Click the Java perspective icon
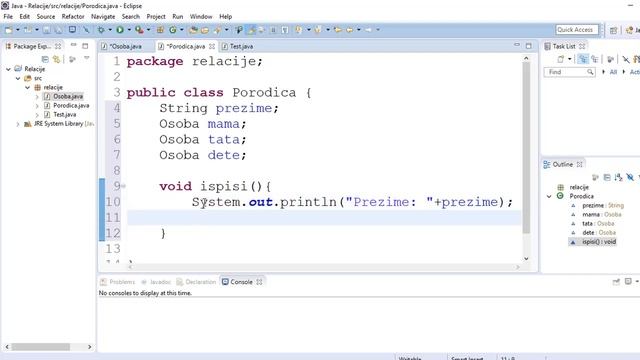640x360 pixels. click(x=630, y=30)
